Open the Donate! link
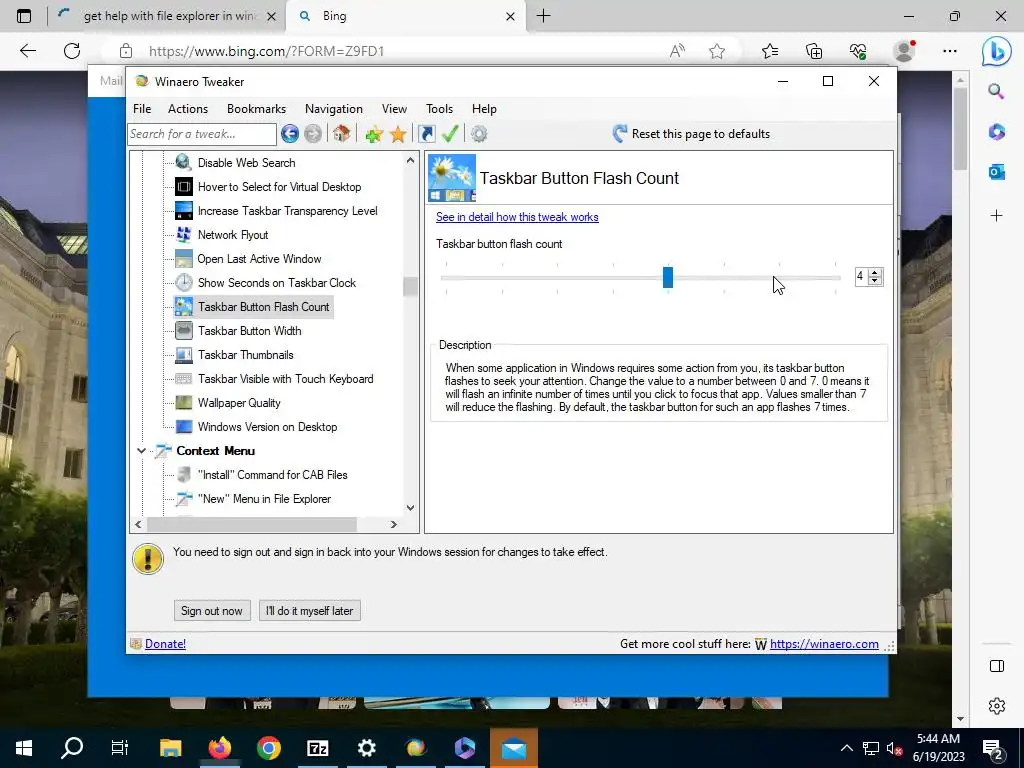 click(x=165, y=644)
